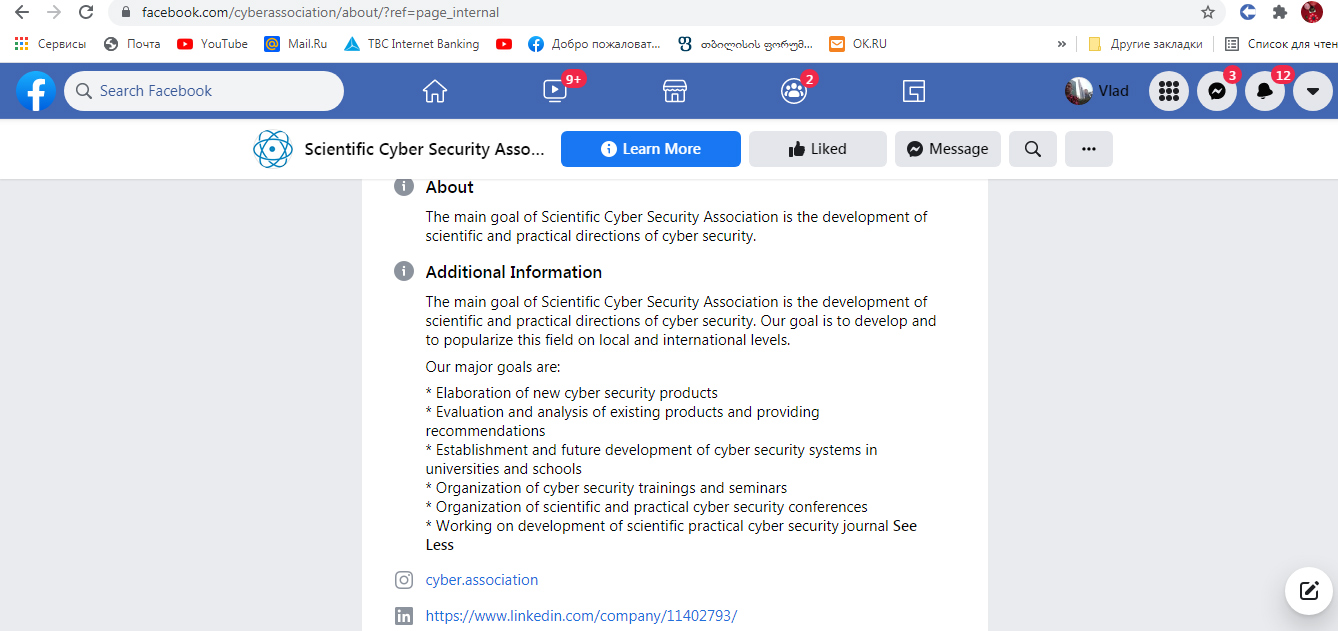Open the Gaming icon in navbar
The width and height of the screenshot is (1338, 631).
(913, 91)
